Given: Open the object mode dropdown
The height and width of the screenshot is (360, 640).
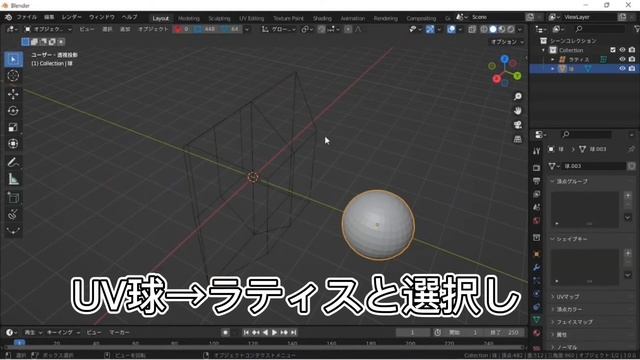Looking at the screenshot, I should (x=48, y=29).
